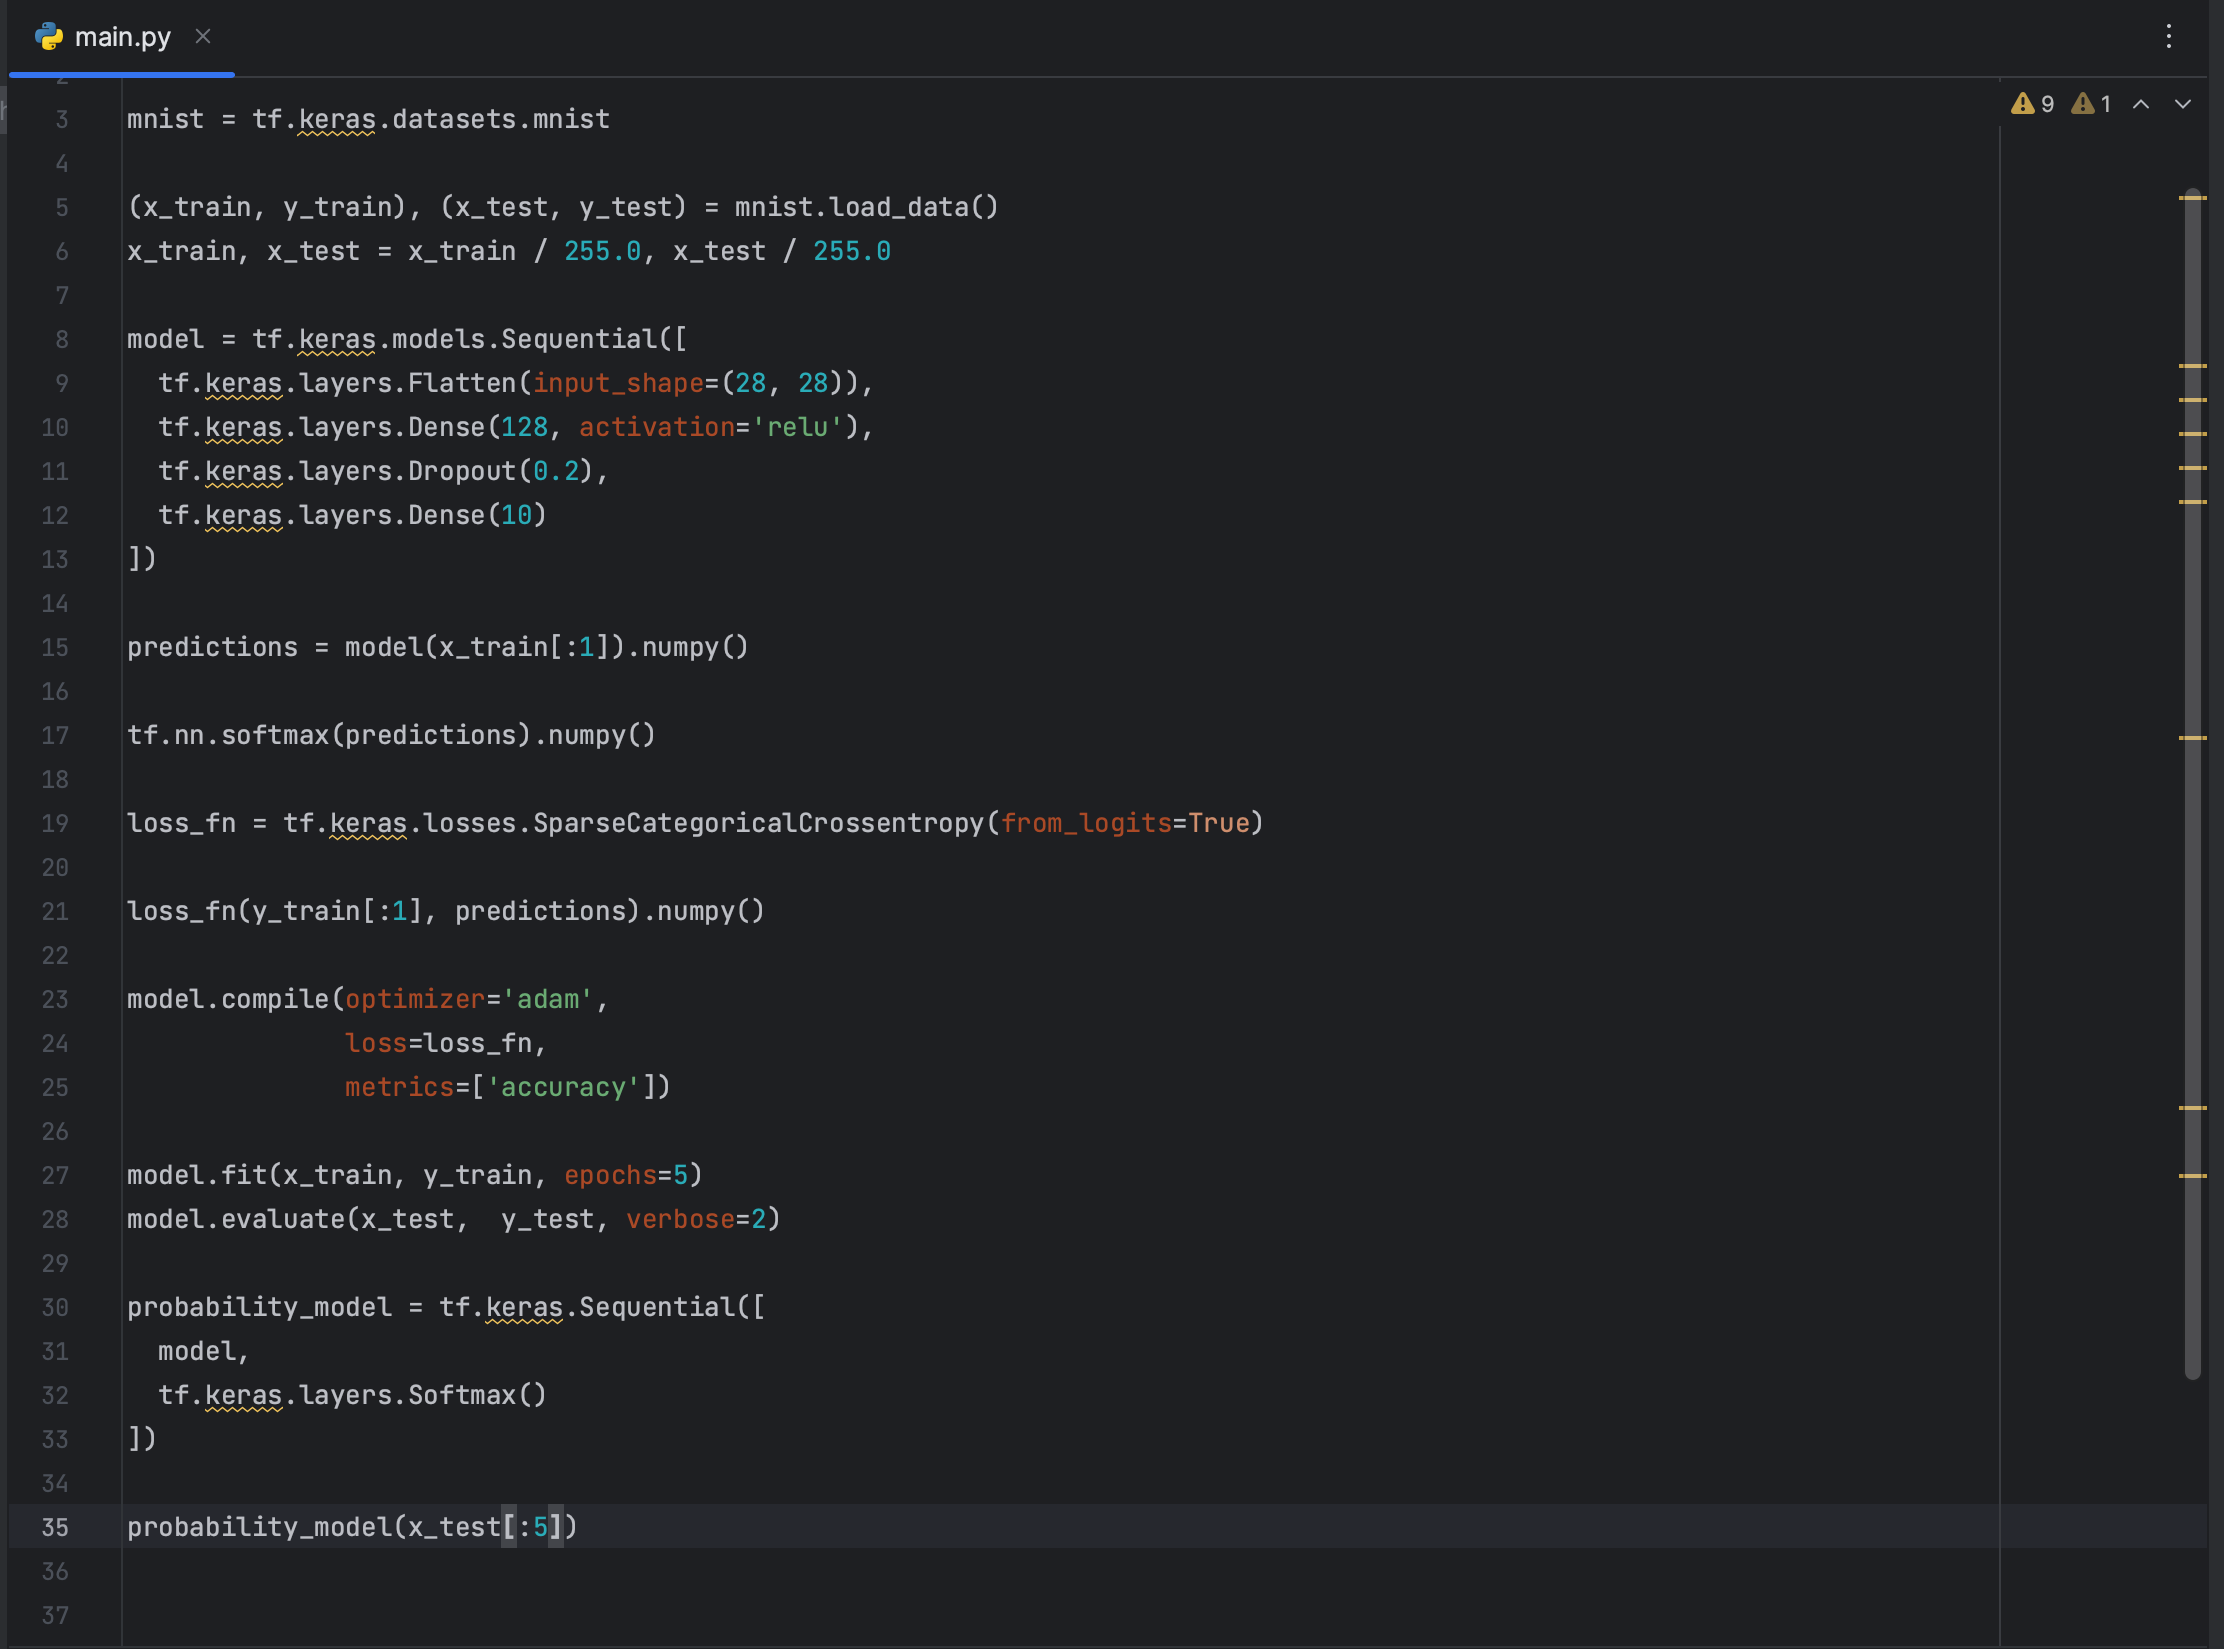This screenshot has width=2224, height=1649.
Task: Click the 'adam' optimizer string
Action: pos(548,999)
